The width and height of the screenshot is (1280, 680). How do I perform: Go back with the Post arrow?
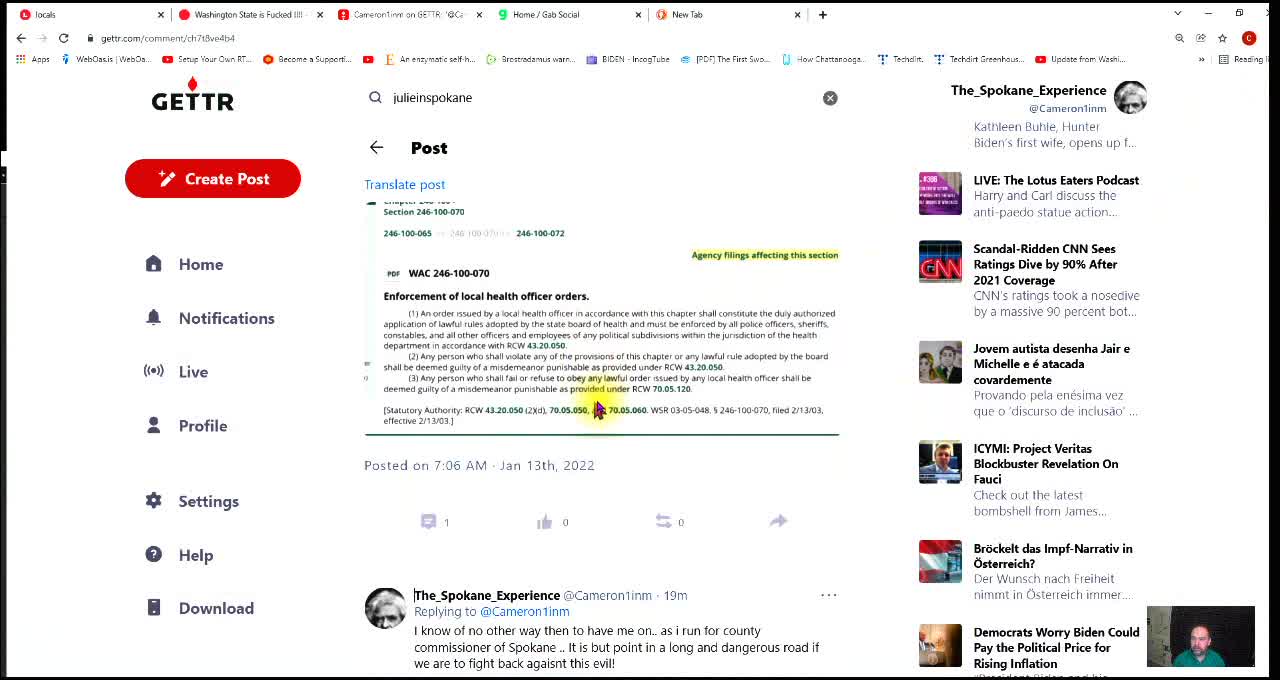tap(376, 147)
